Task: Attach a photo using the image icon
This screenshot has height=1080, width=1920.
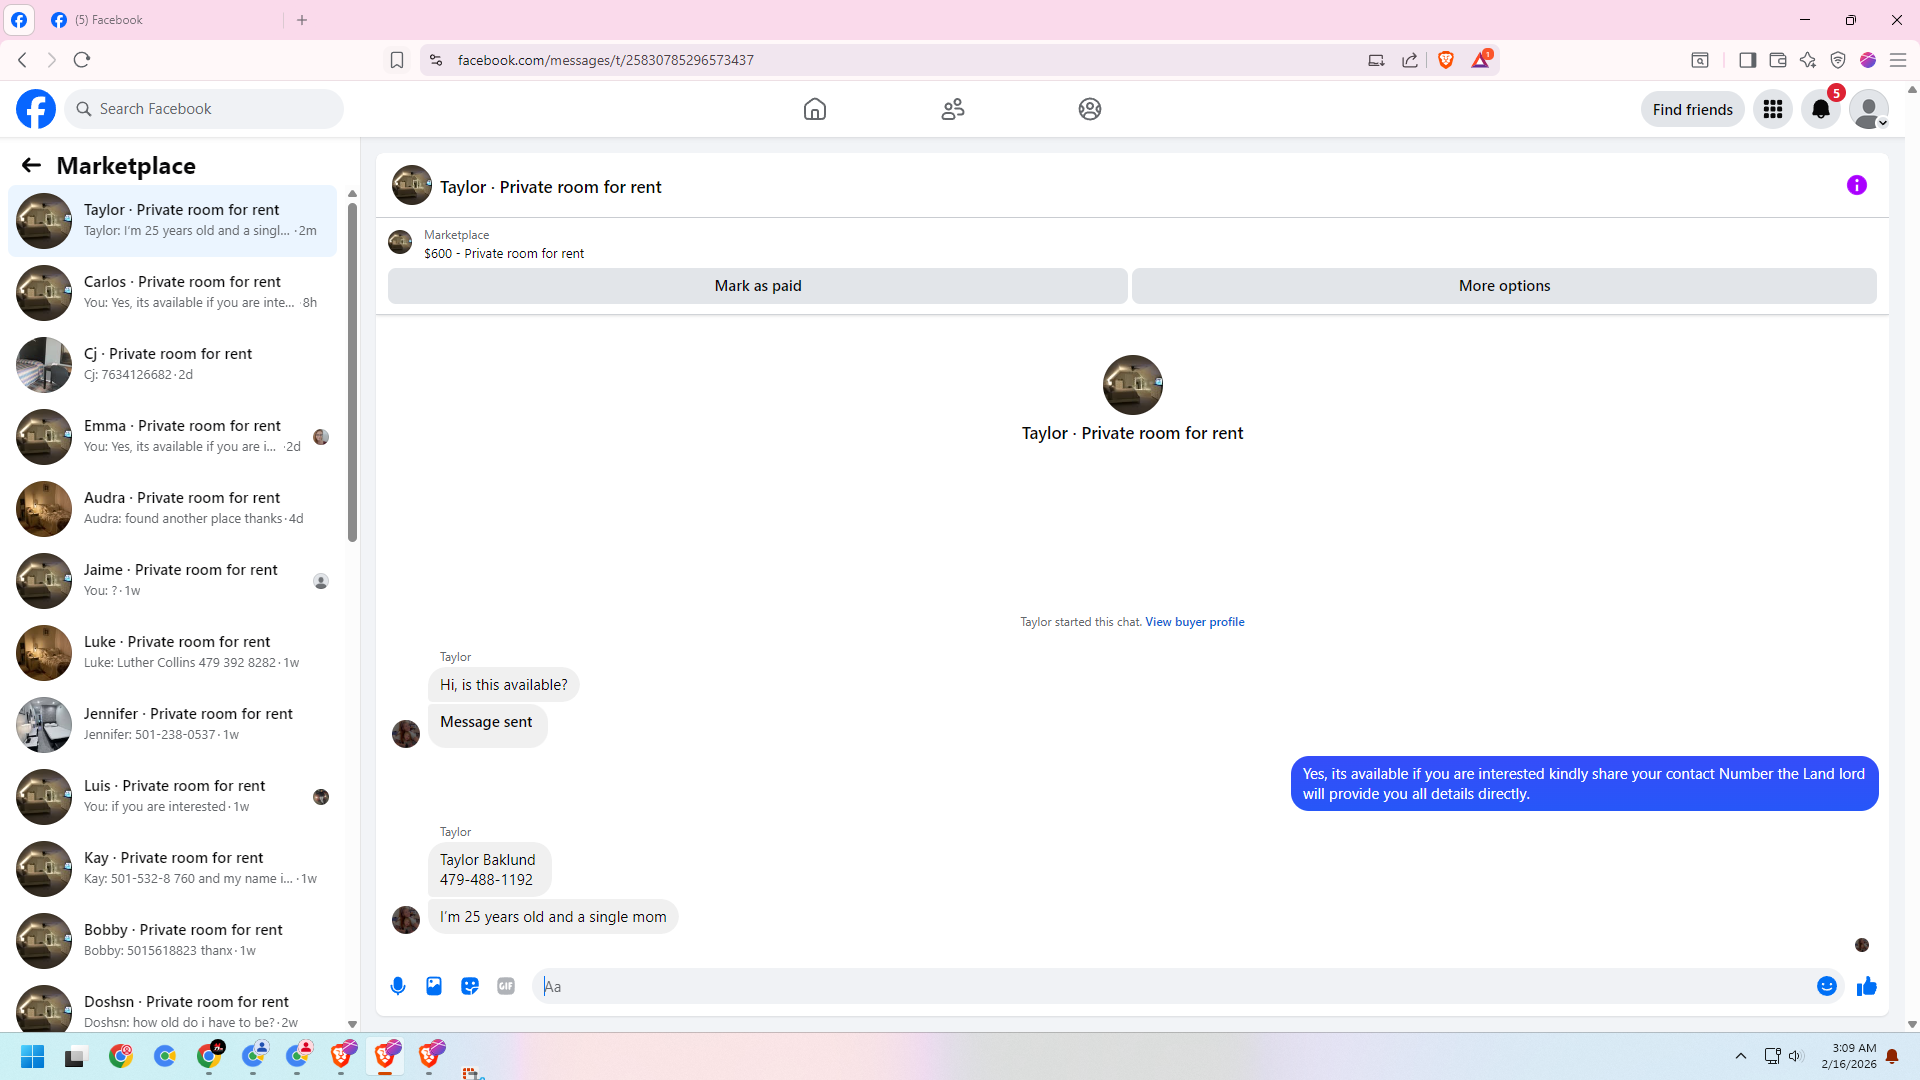Action: tap(434, 986)
